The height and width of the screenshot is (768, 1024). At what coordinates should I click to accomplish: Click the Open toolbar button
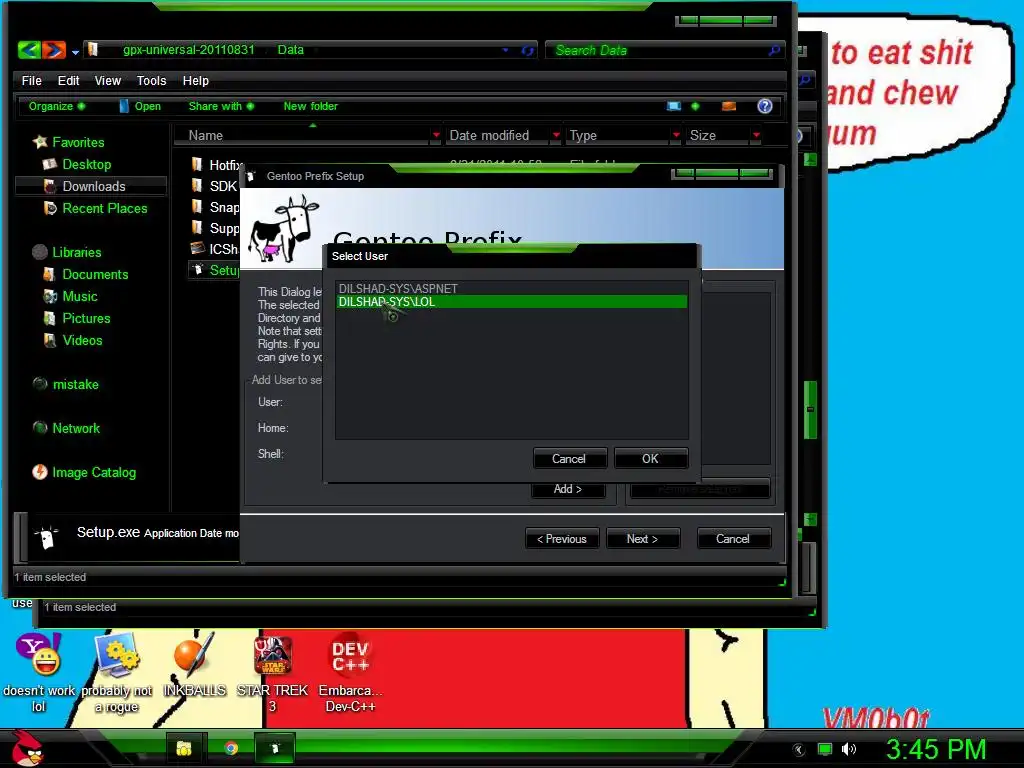pyautogui.click(x=140, y=106)
